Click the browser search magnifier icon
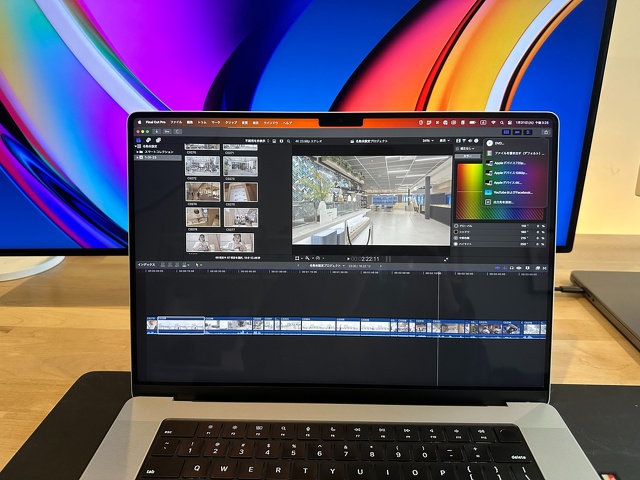640x480 pixels. click(289, 141)
